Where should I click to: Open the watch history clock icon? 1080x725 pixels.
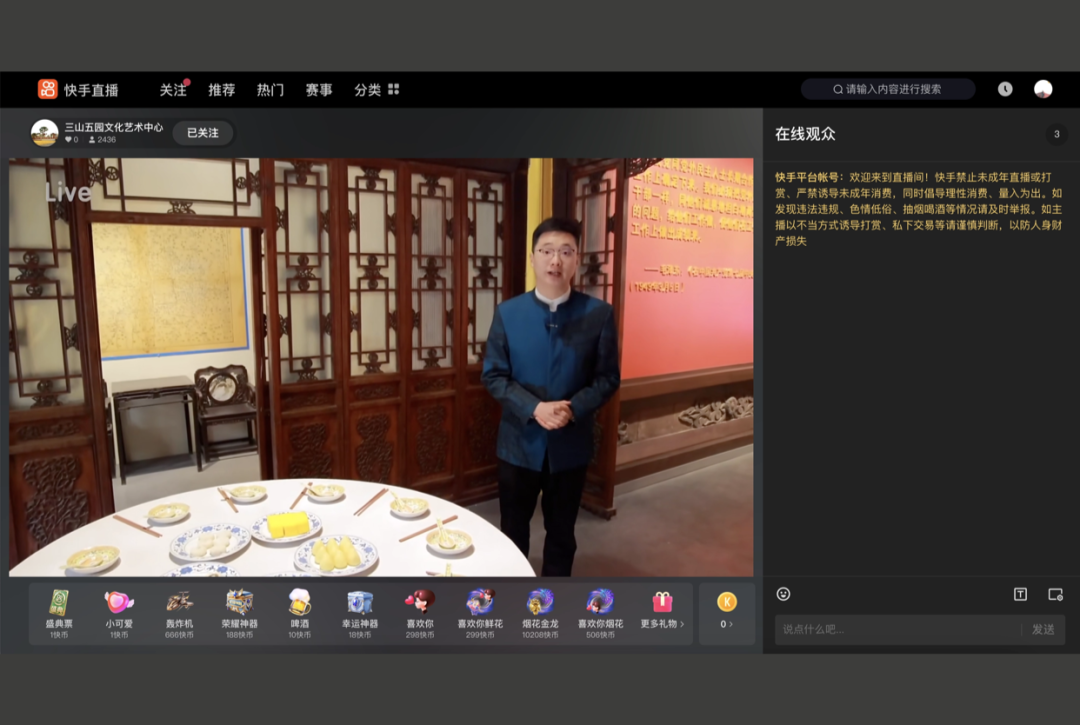1005,89
